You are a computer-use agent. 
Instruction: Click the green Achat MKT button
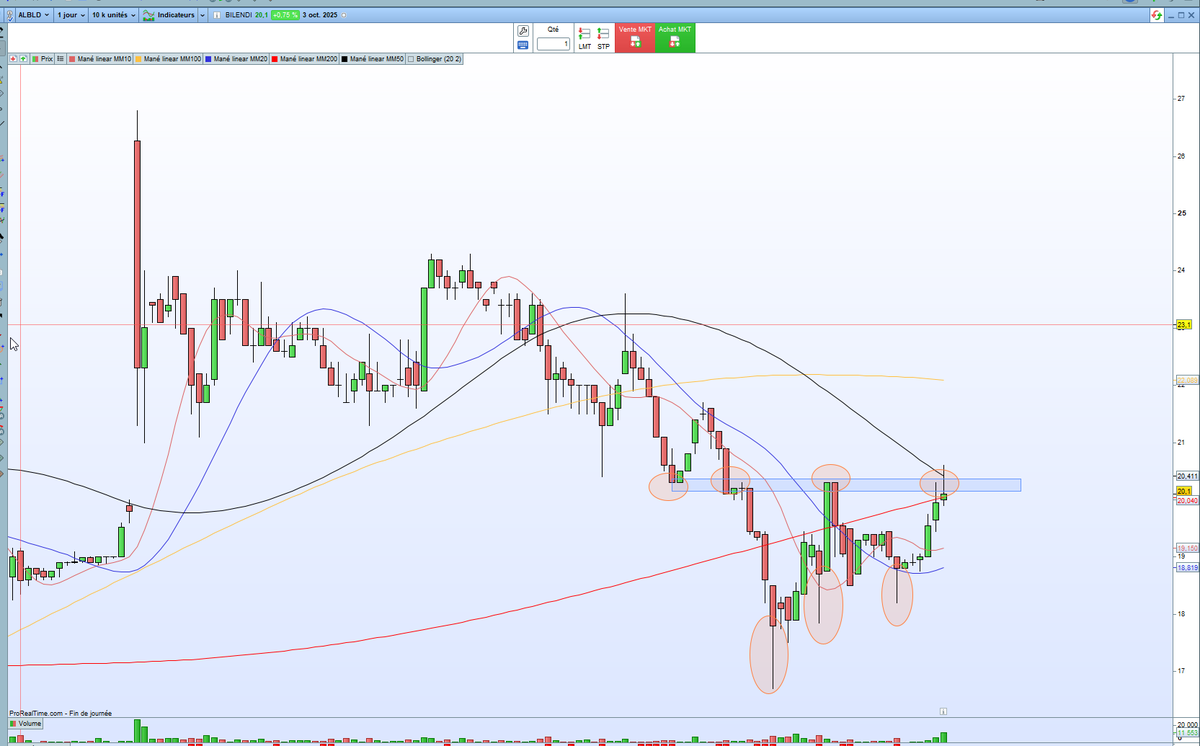[675, 38]
